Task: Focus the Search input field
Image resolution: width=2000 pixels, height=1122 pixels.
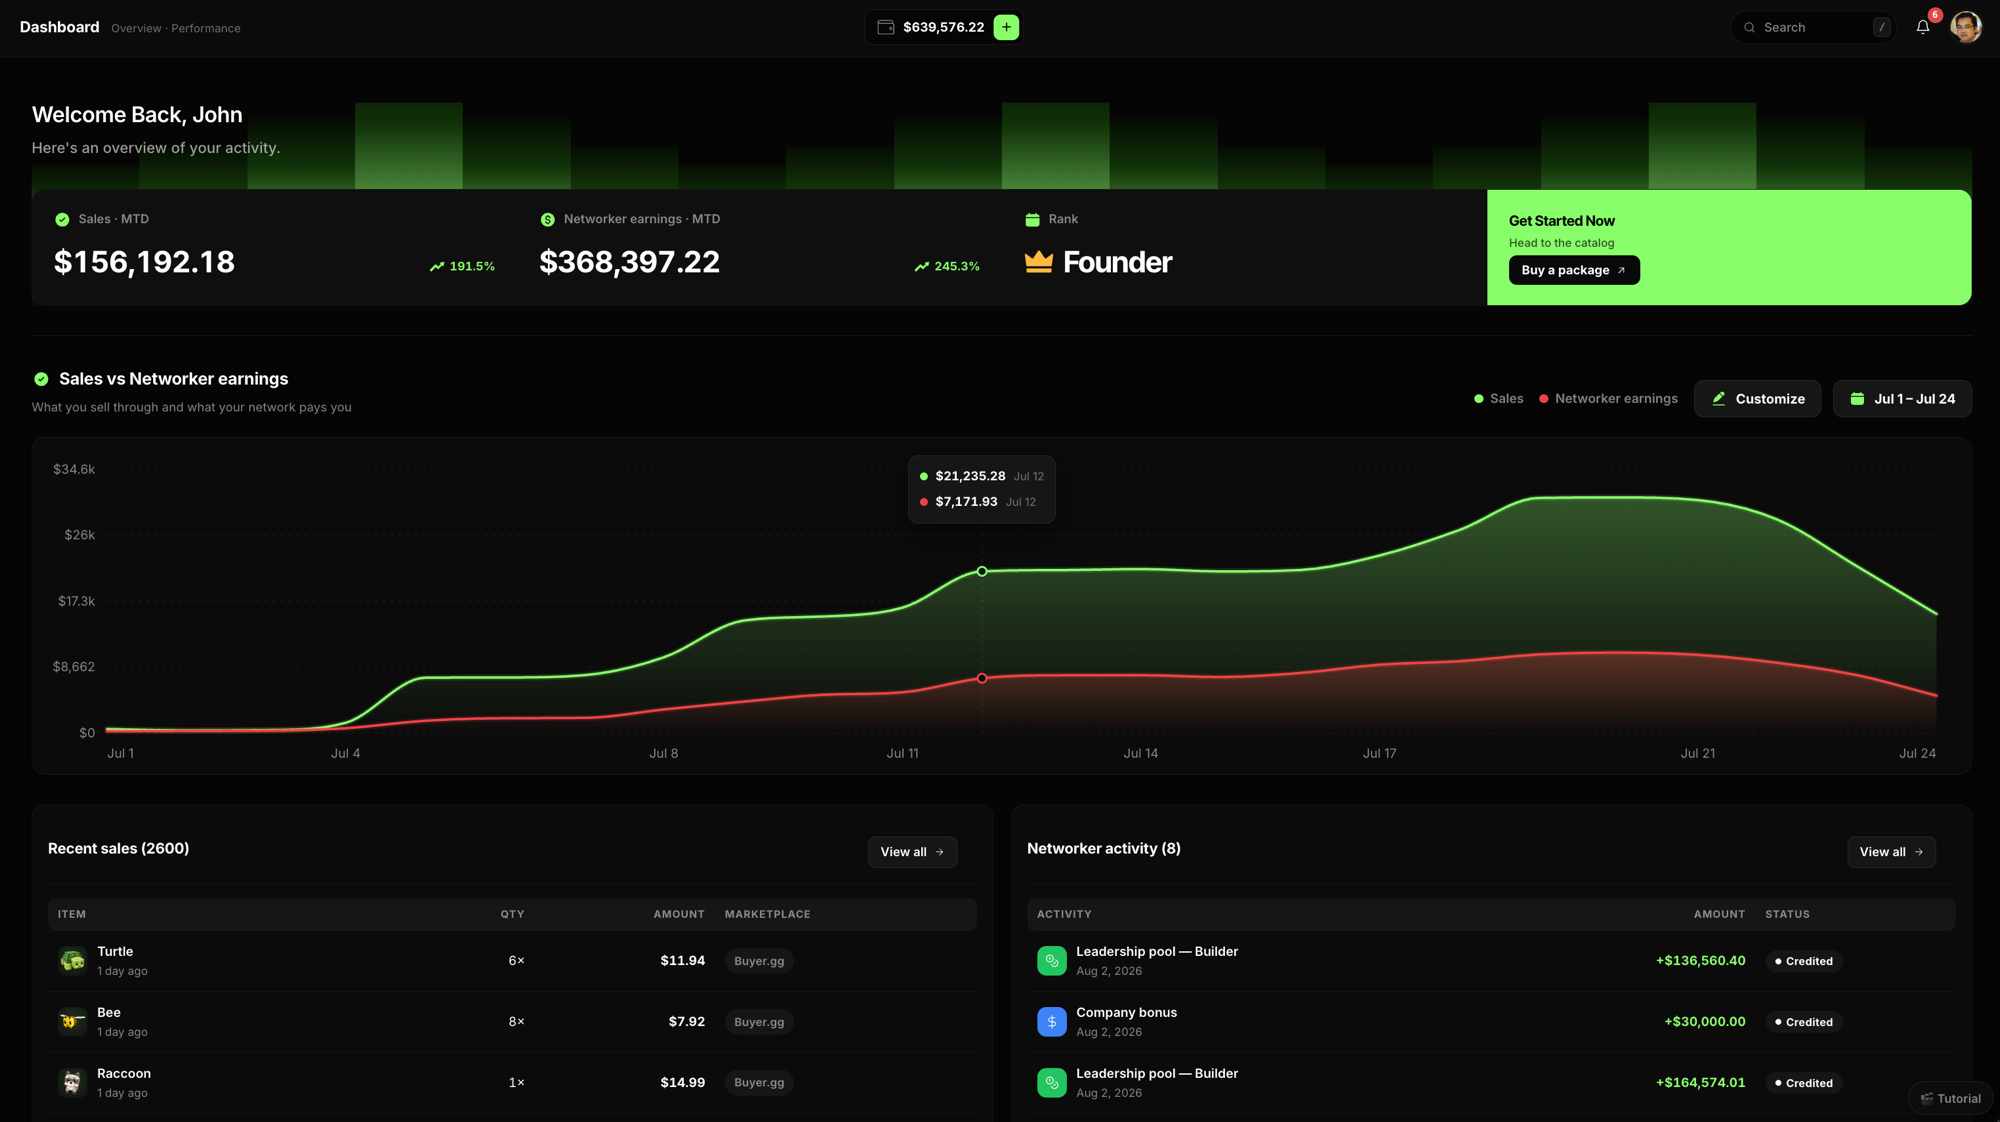Action: point(1813,27)
